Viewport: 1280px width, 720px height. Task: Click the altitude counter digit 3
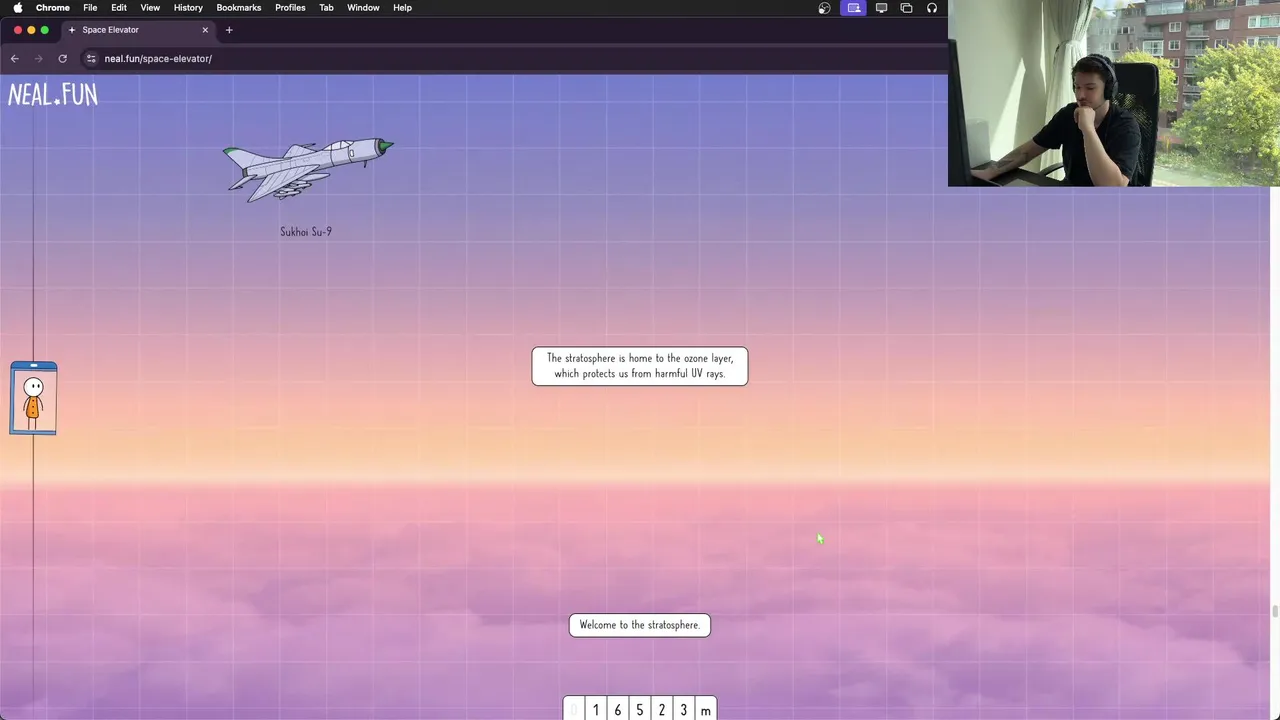(x=684, y=710)
